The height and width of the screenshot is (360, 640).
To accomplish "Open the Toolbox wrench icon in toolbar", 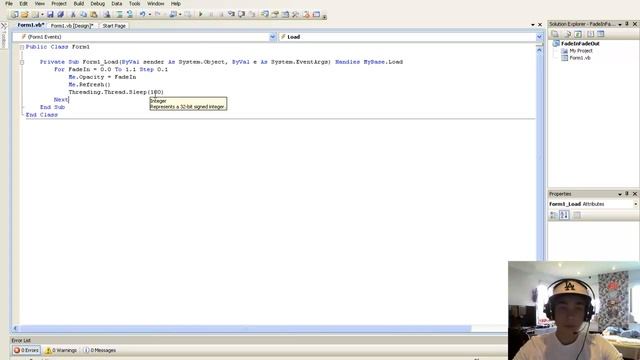I will (296, 15).
